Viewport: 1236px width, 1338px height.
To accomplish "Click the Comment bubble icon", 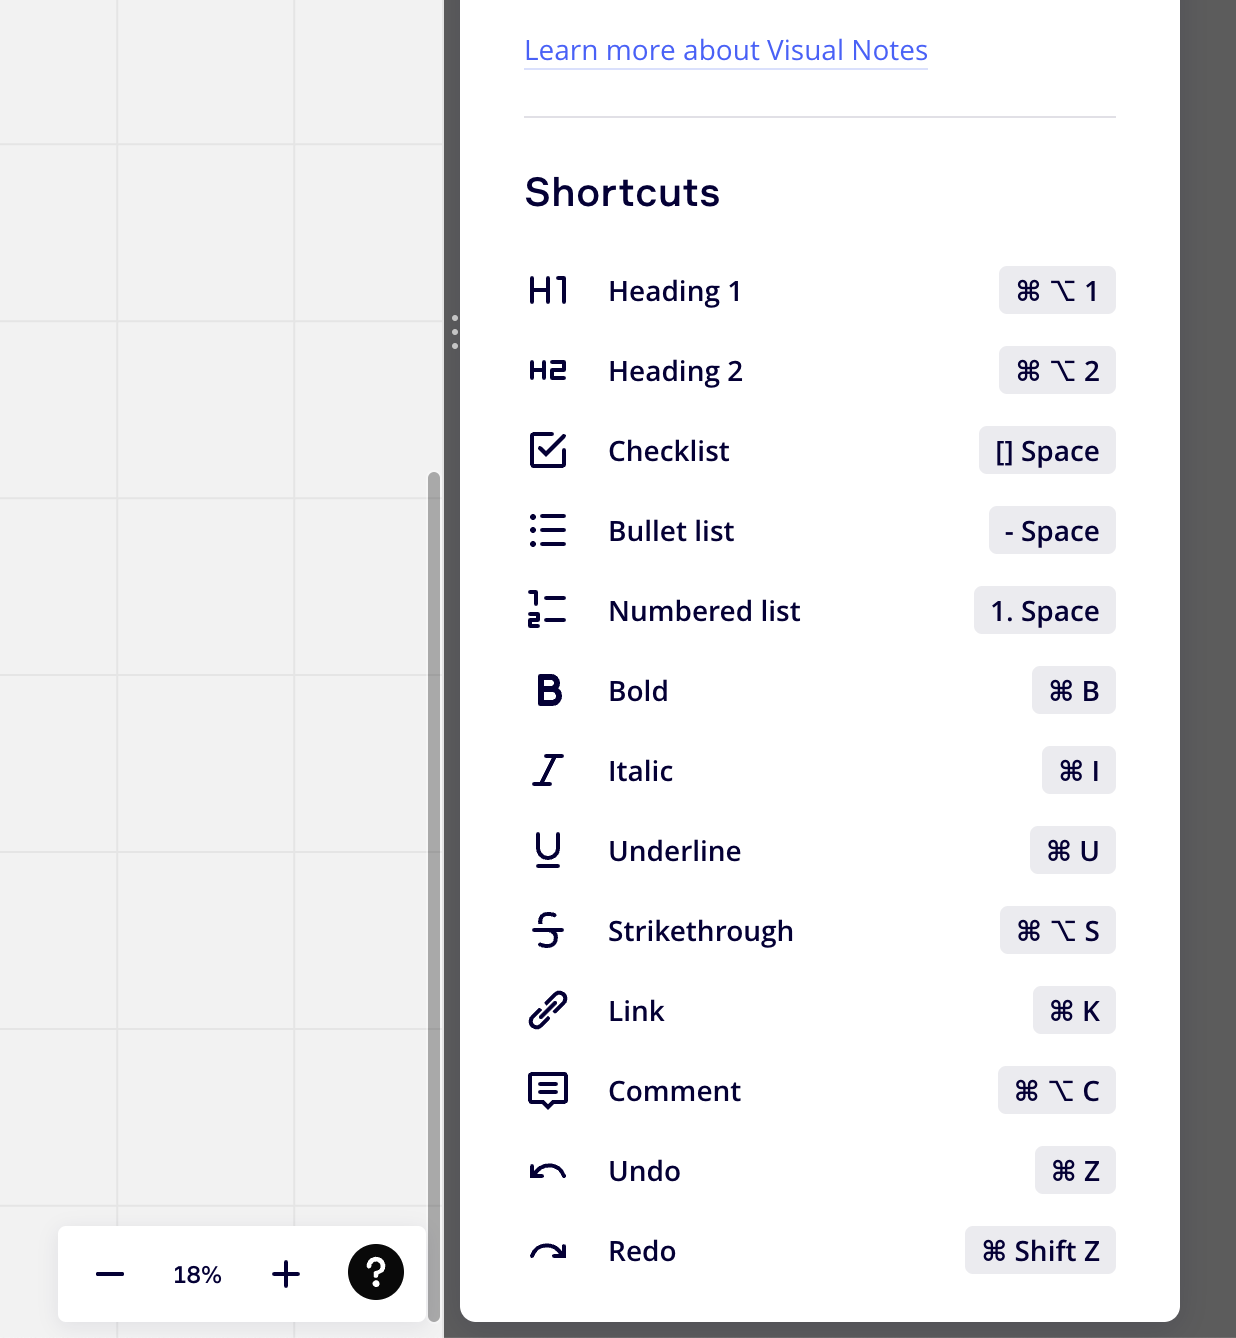I will [x=548, y=1091].
